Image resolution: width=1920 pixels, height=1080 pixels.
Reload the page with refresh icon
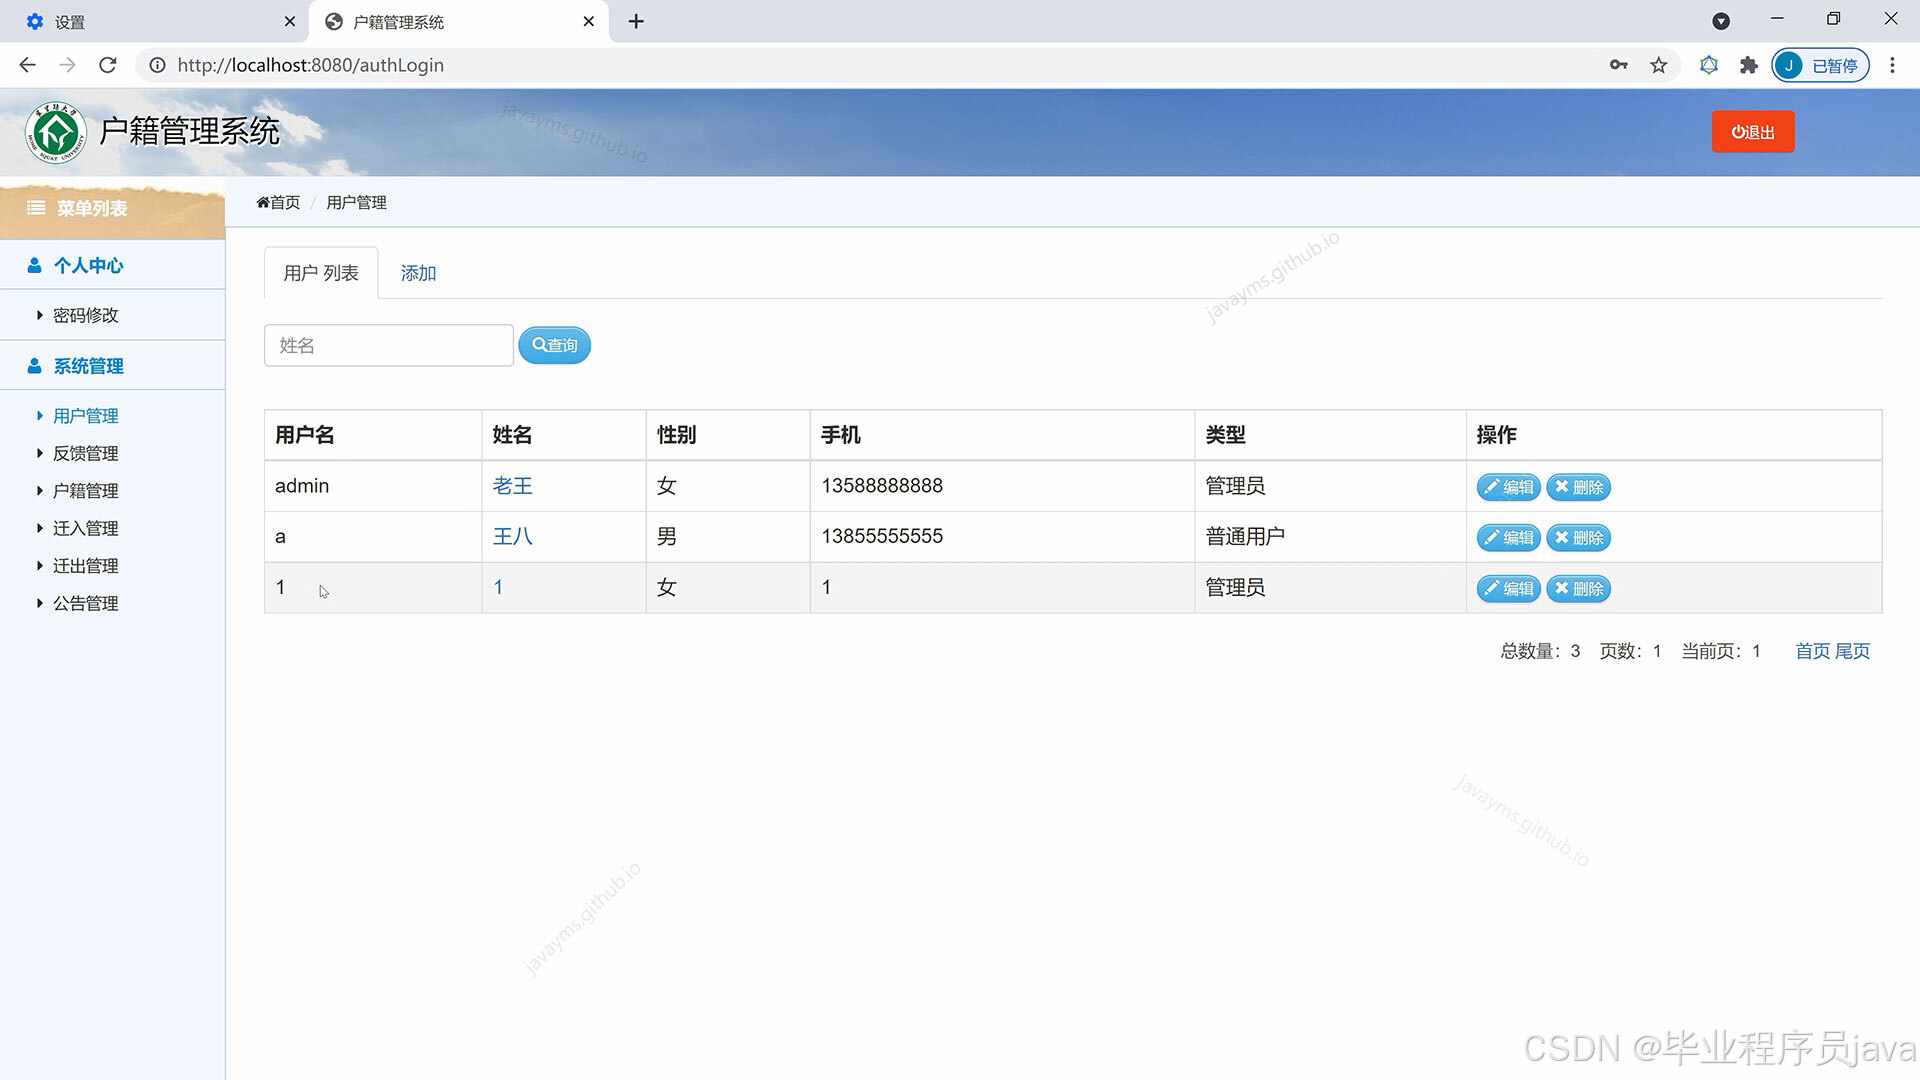(x=108, y=65)
